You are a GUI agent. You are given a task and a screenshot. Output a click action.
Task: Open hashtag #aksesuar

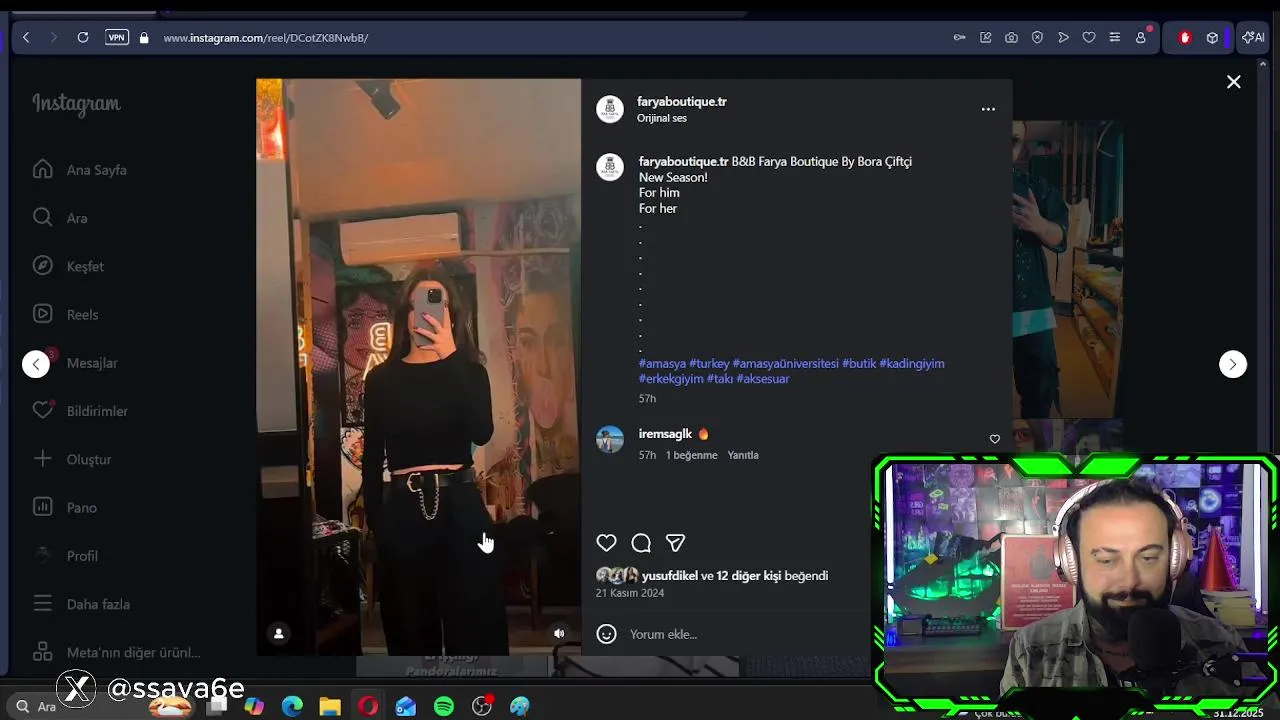(763, 379)
